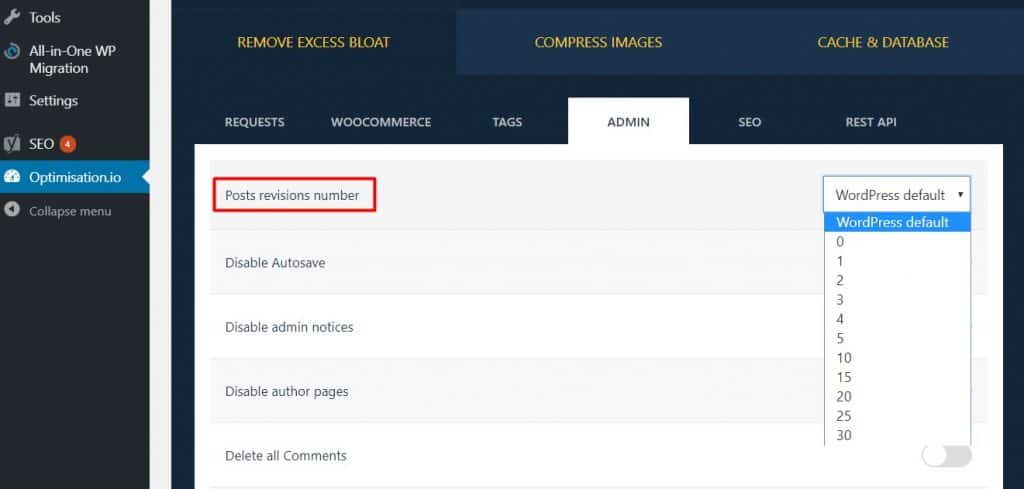Toggle the Delete all Comments switch
Viewport: 1024px width, 489px height.
click(x=946, y=456)
